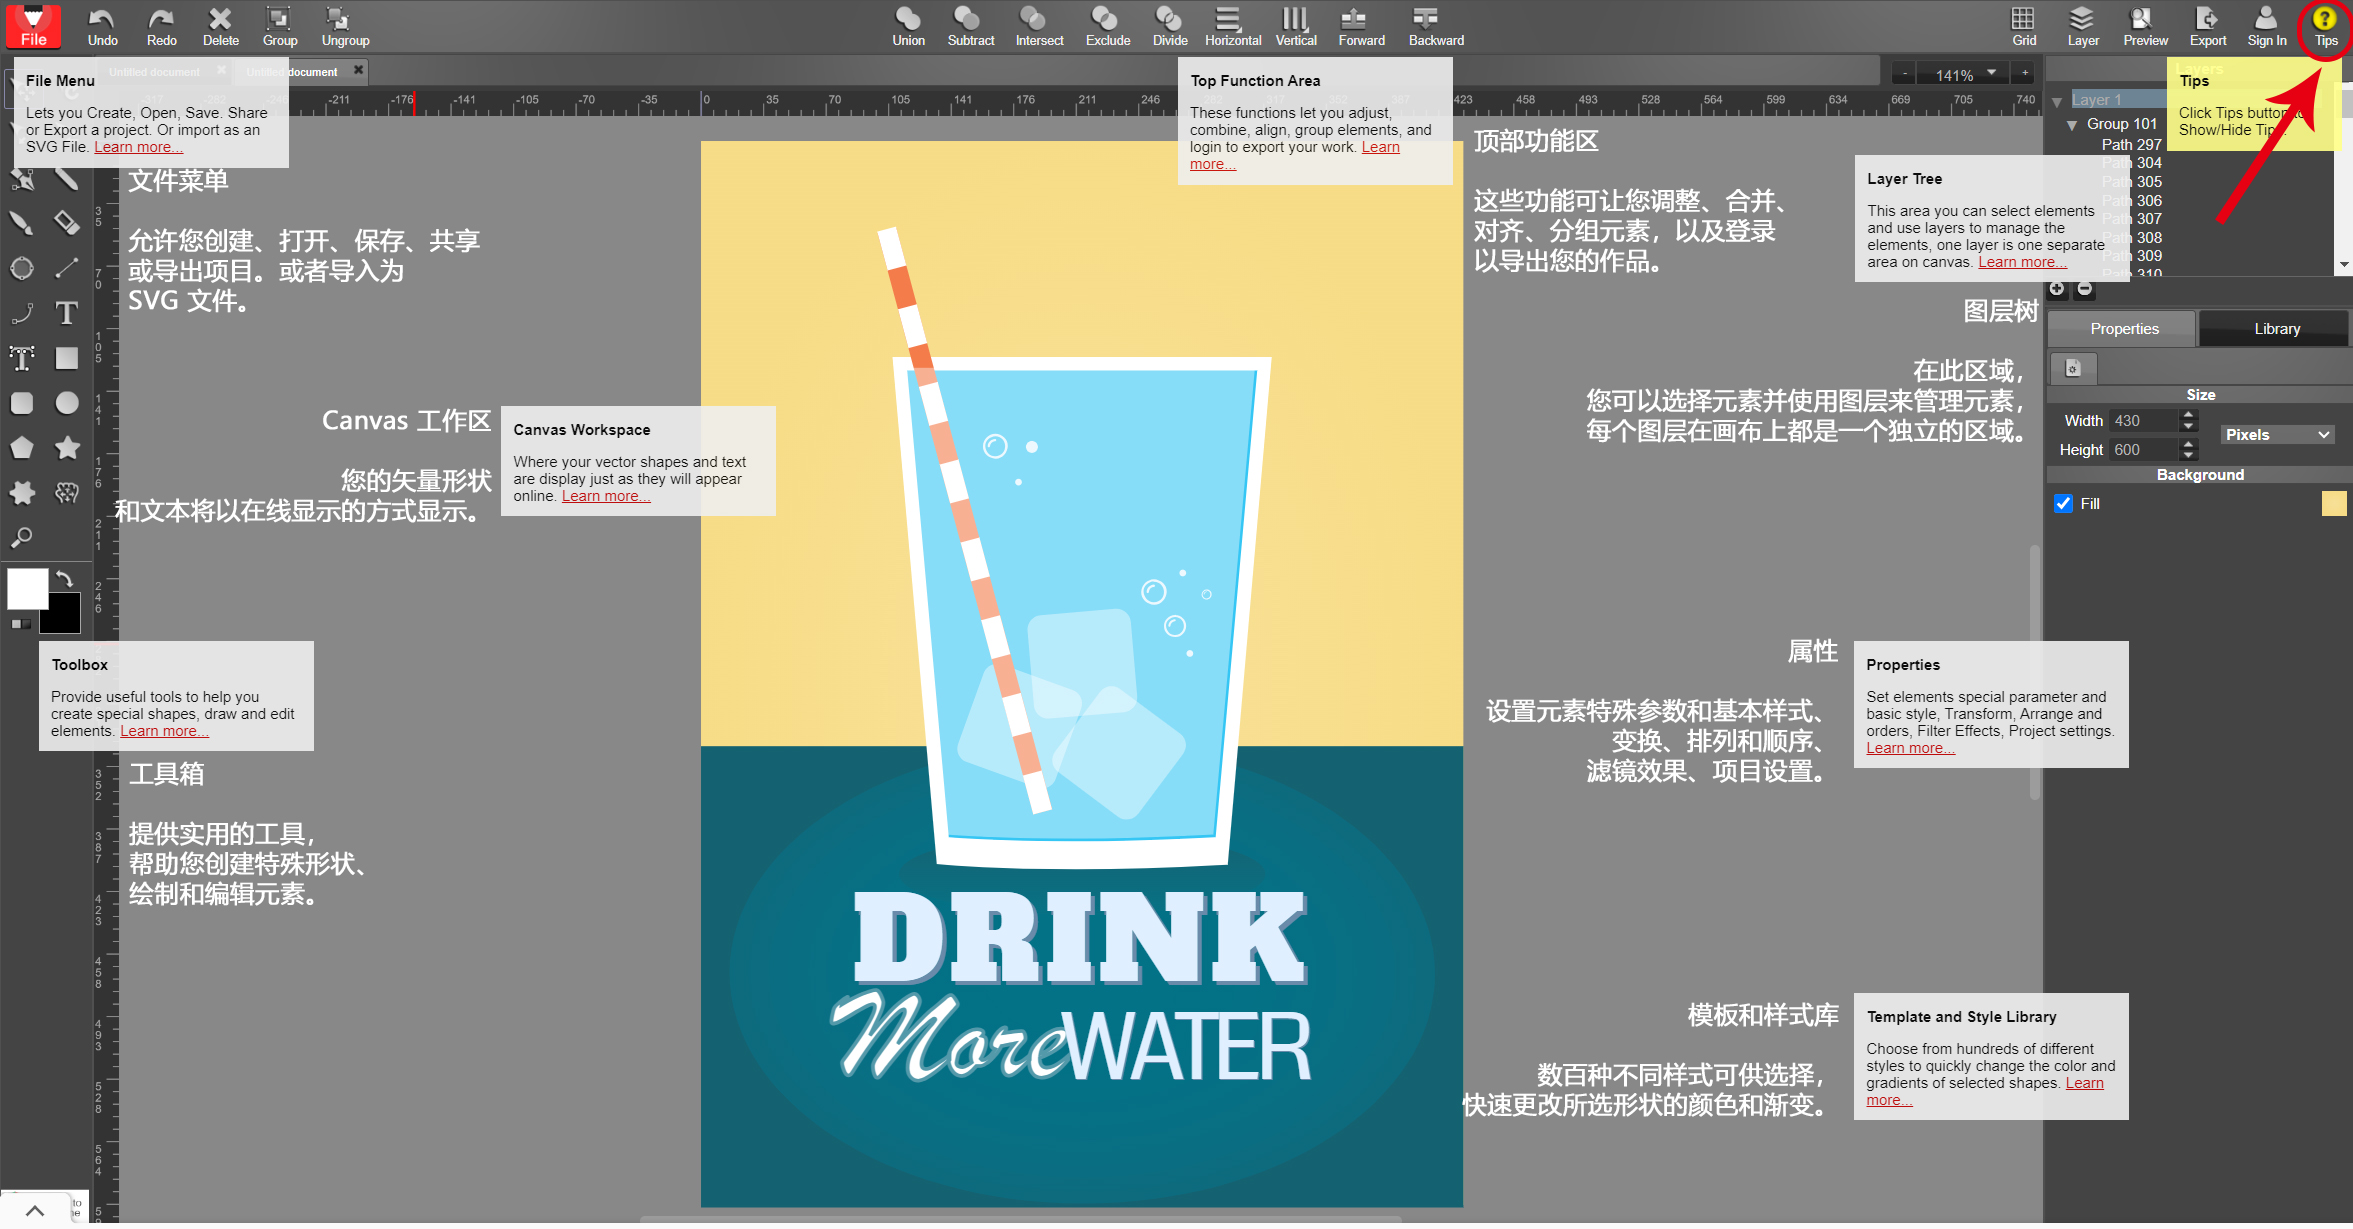Collapse the Group 101 layer group
Image resolution: width=2353 pixels, height=1229 pixels.
[x=2072, y=124]
